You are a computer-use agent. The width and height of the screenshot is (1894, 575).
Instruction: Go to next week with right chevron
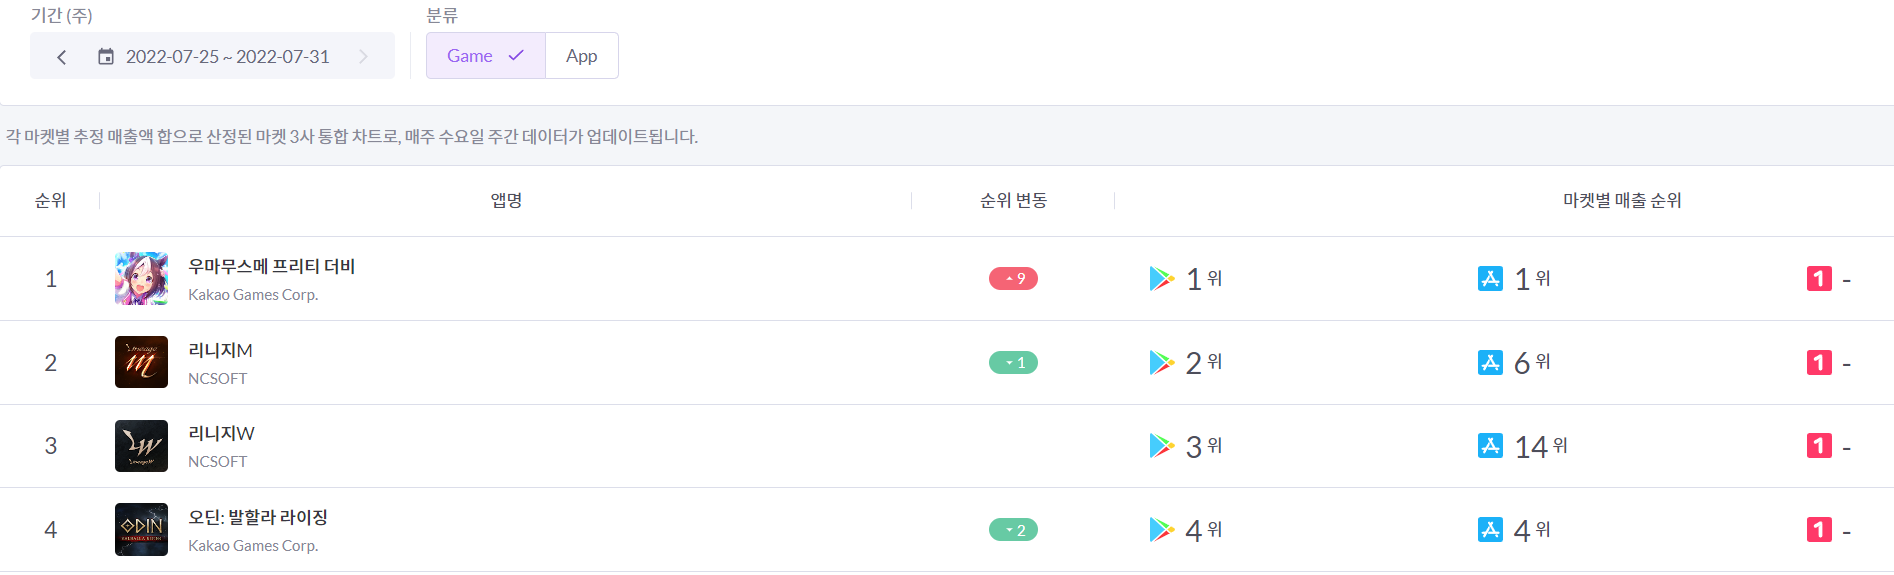(363, 57)
